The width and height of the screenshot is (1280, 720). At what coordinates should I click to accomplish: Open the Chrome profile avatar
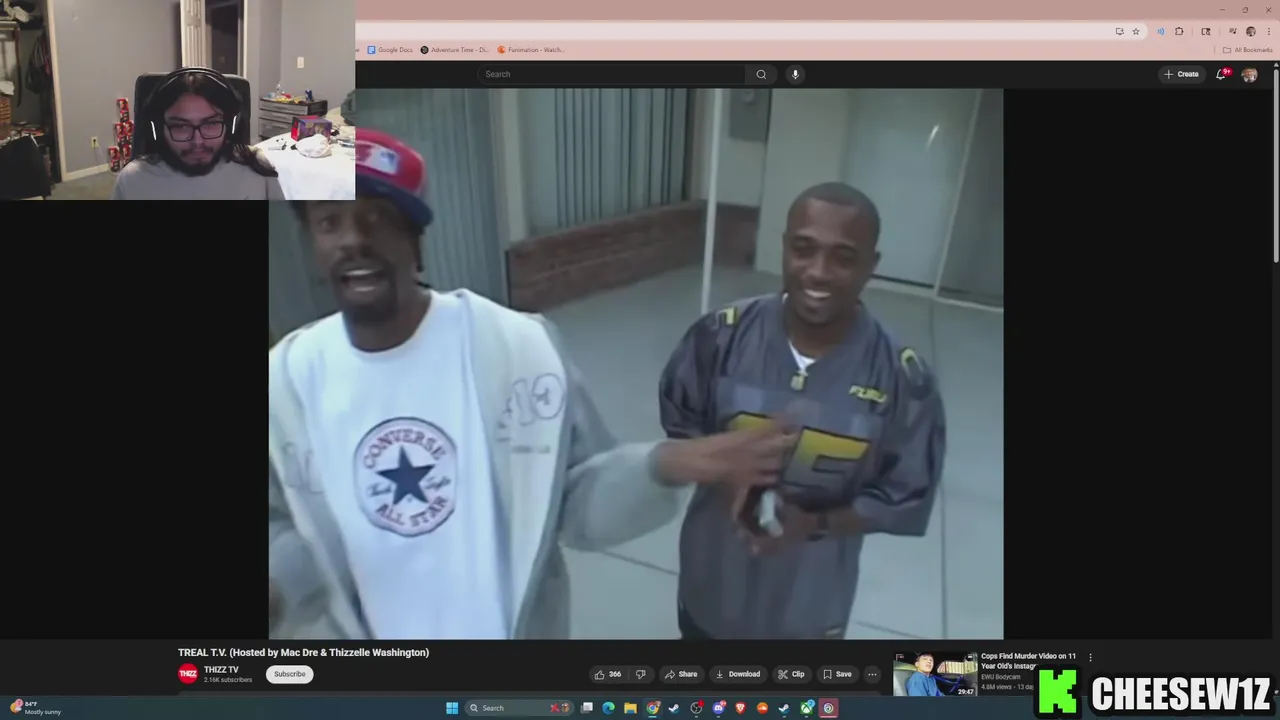1251,31
